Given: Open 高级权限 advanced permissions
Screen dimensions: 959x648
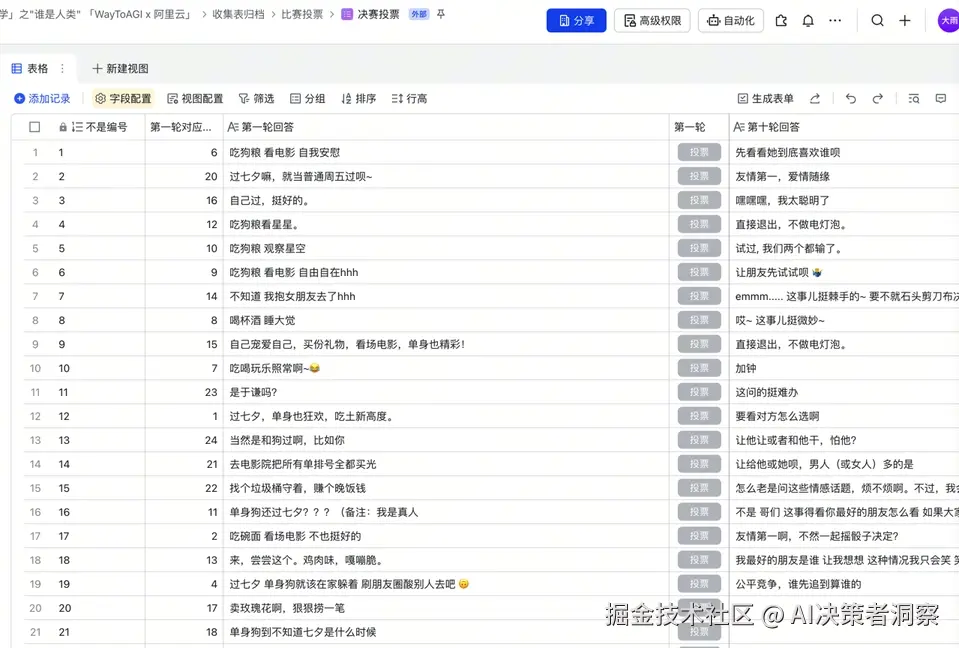Looking at the screenshot, I should (652, 20).
